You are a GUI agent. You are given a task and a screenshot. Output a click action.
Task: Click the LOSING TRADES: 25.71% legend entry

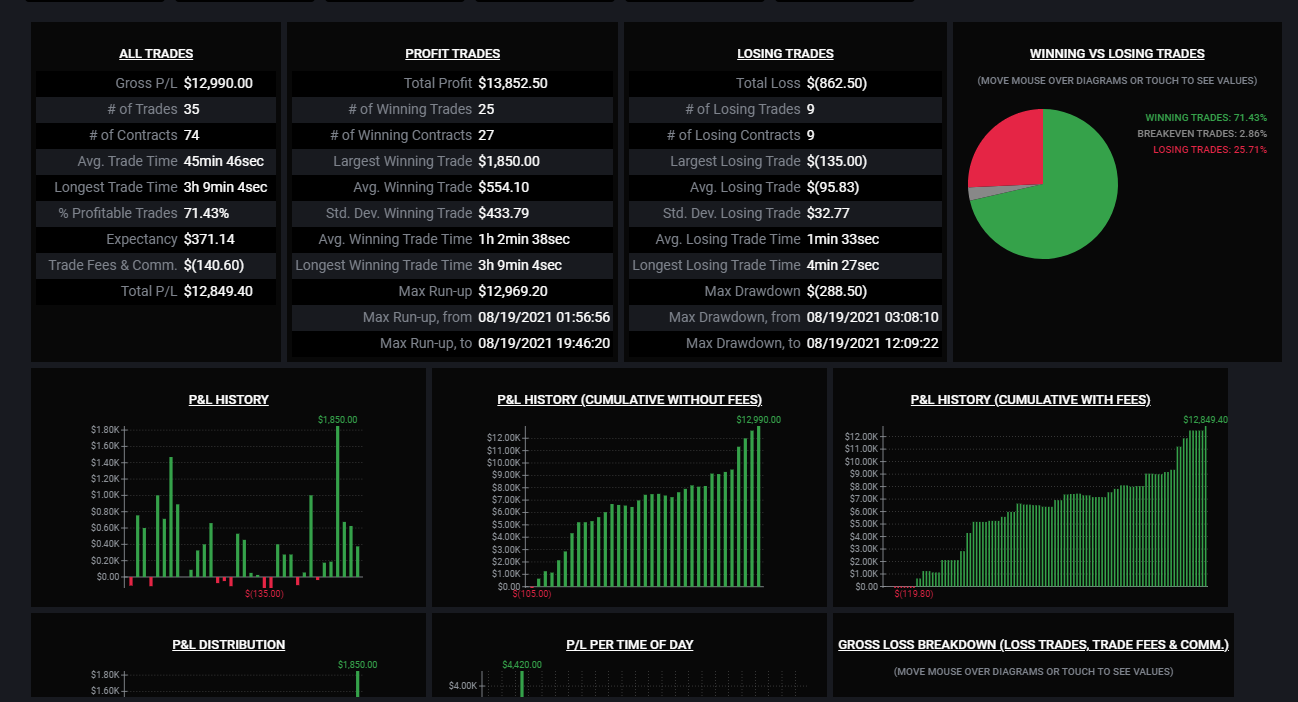1210,149
